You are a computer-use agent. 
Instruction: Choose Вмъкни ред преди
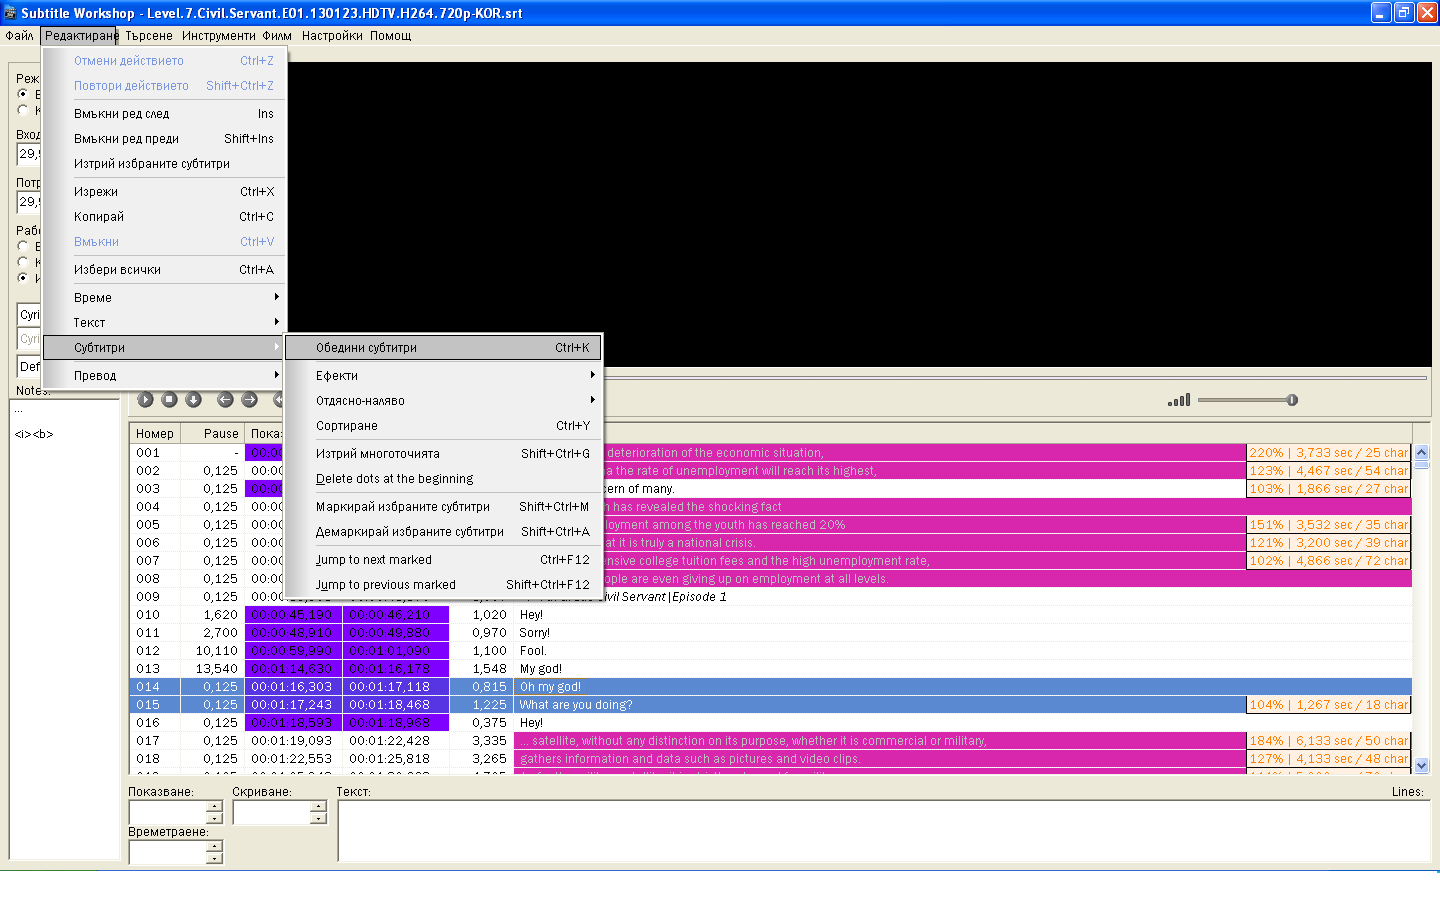pyautogui.click(x=165, y=139)
